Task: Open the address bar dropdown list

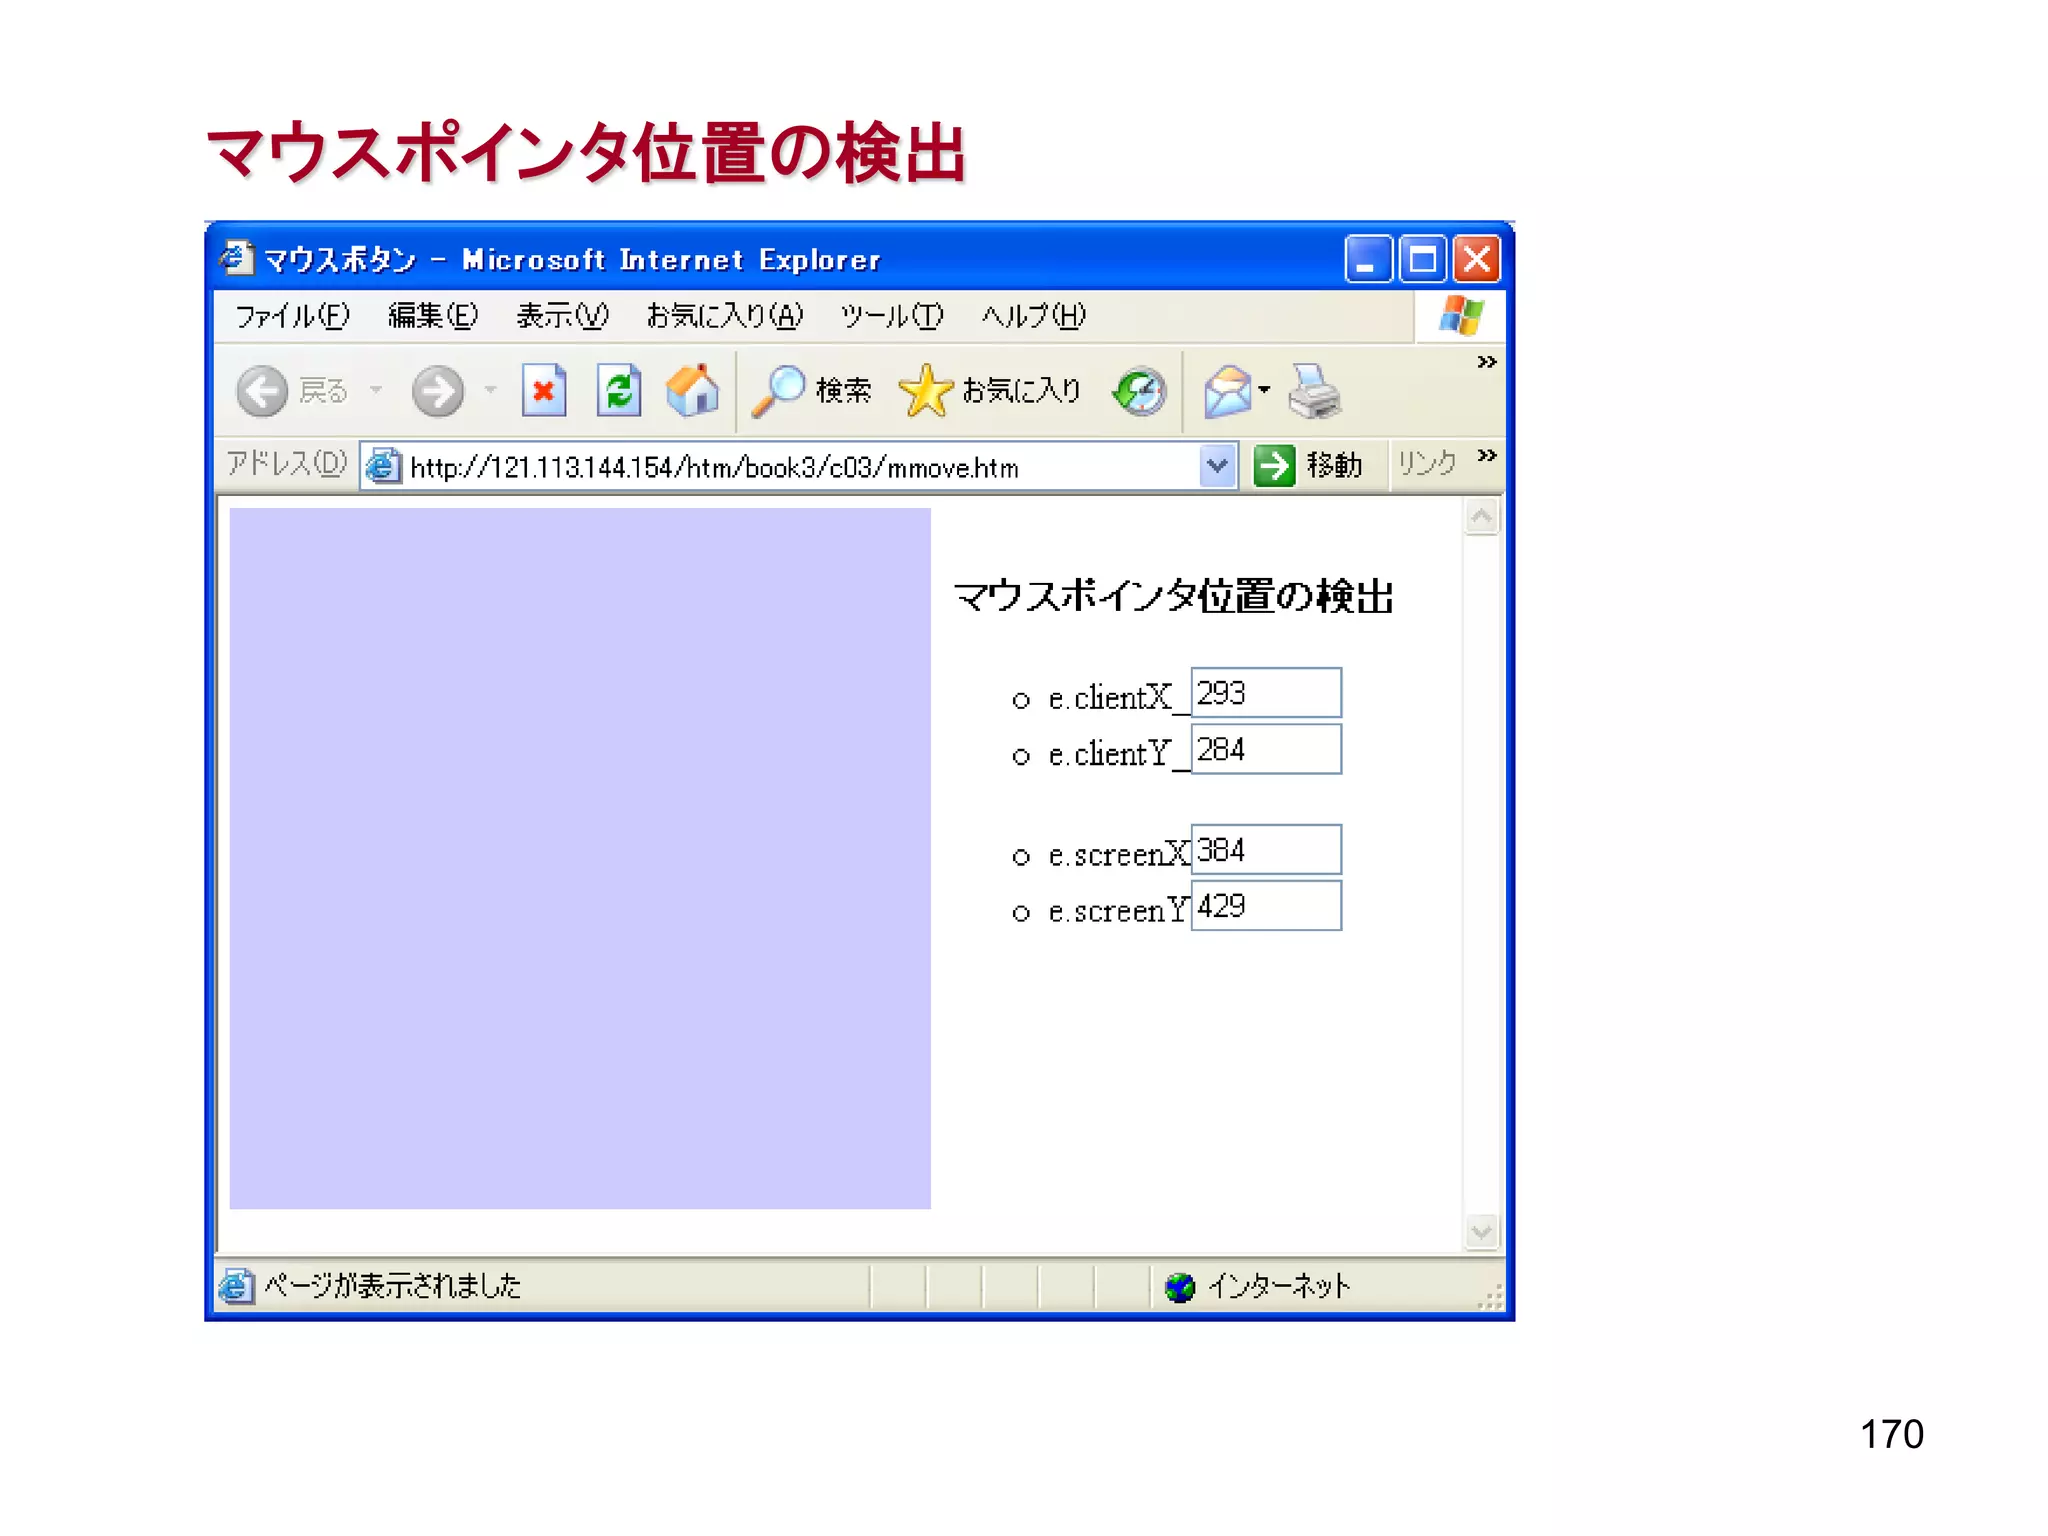Action: 1217,466
